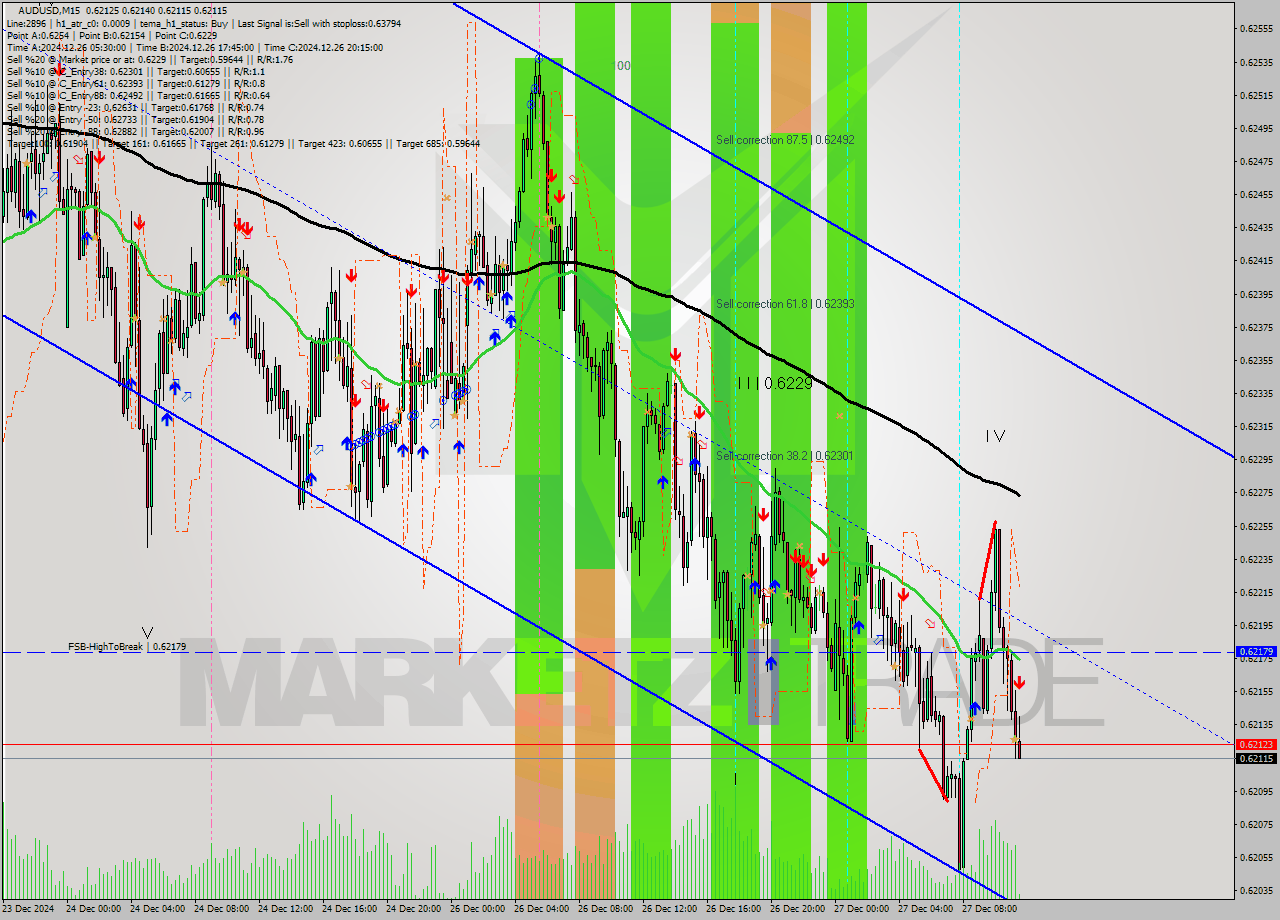This screenshot has width=1280, height=920.
Task: Click the 0.62555 price axis label
Action: coord(1257,29)
